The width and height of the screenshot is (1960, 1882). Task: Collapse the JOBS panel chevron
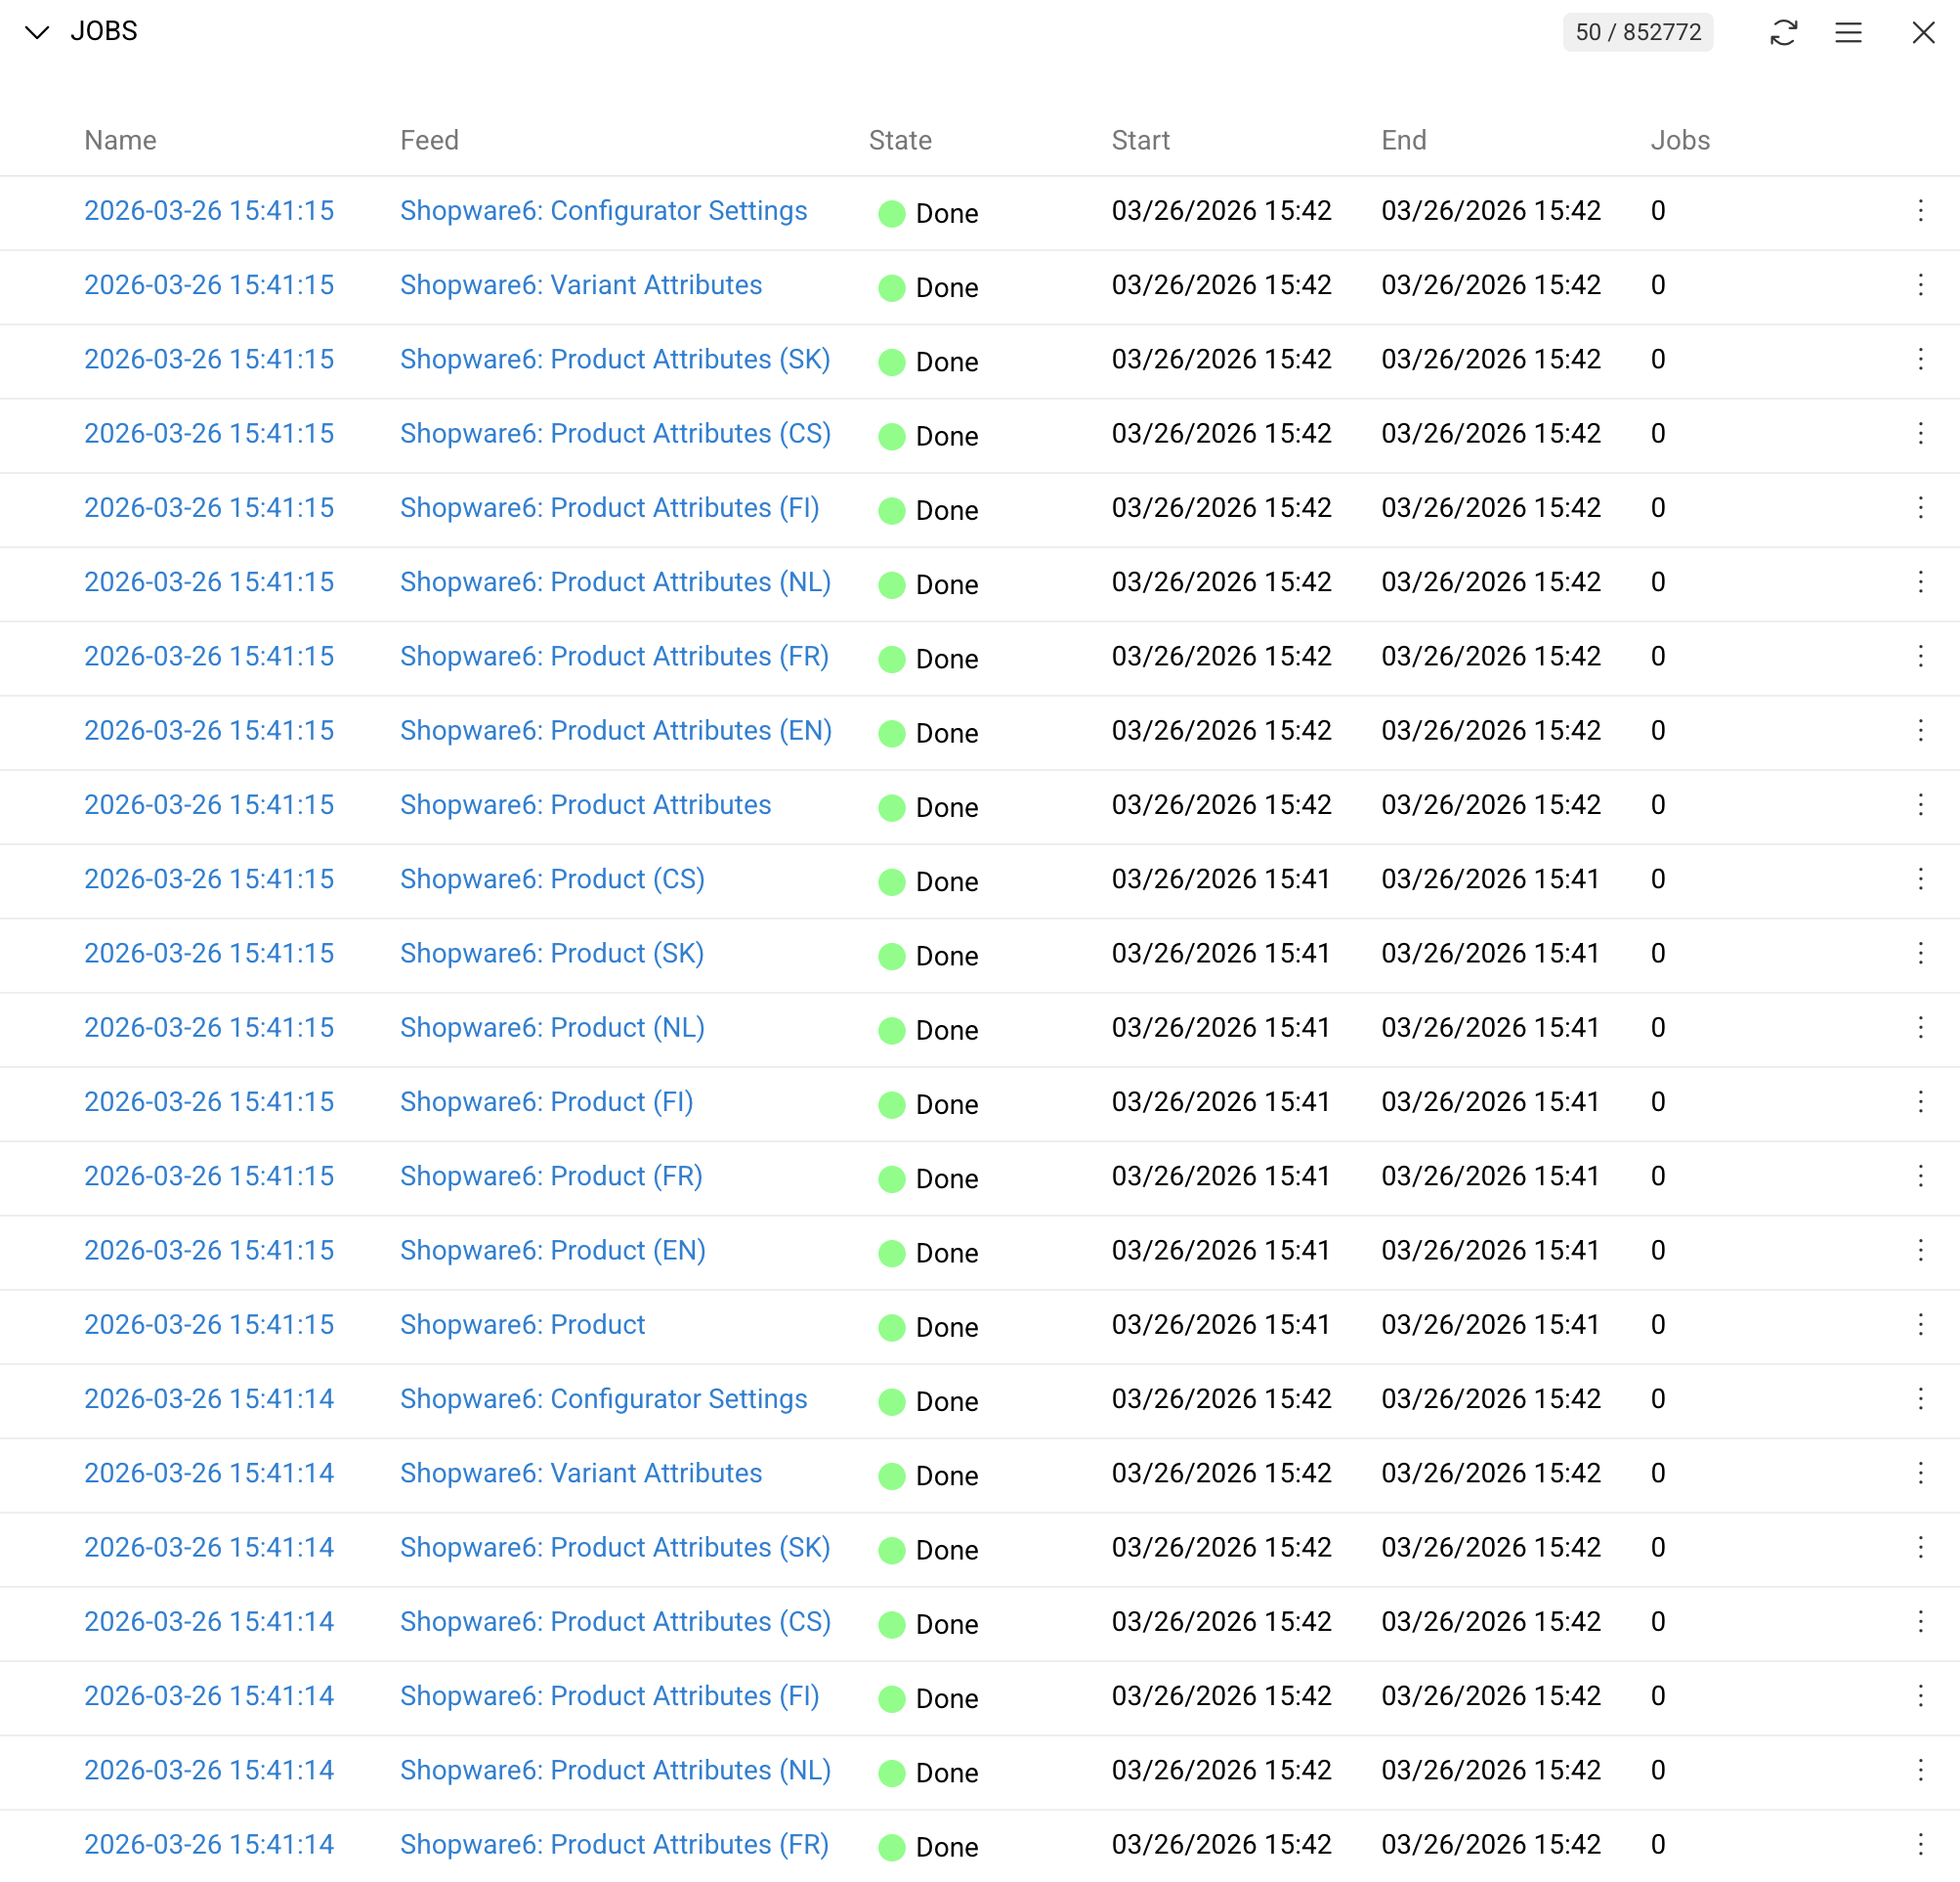37,32
